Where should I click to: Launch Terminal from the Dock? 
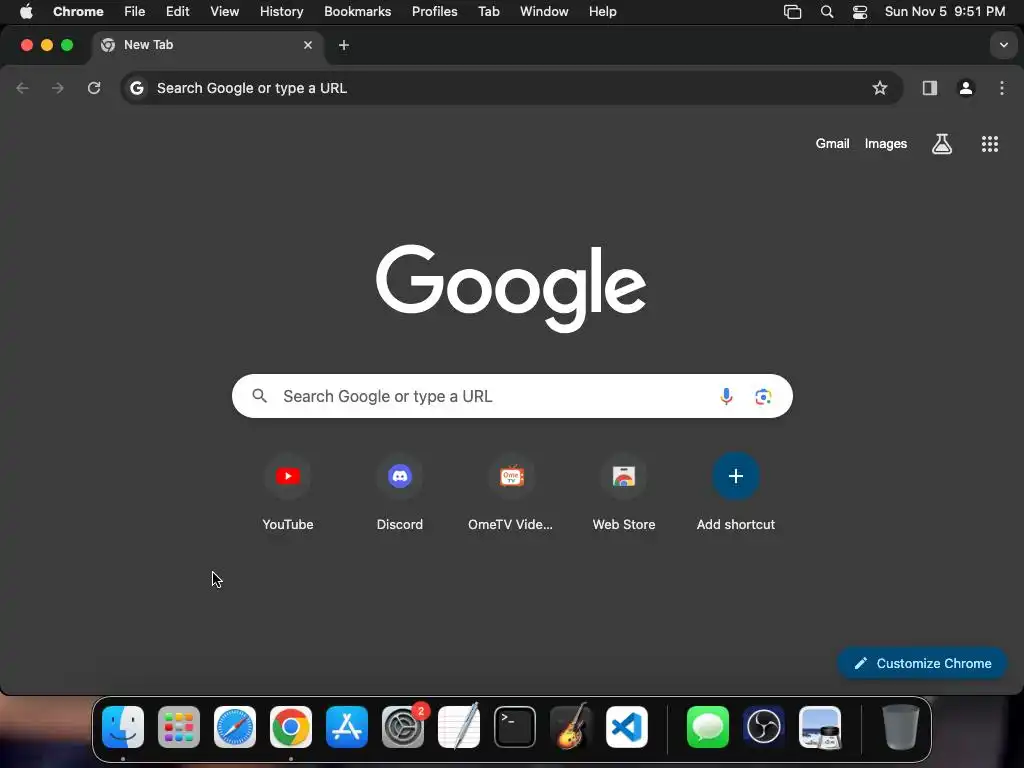coord(515,727)
